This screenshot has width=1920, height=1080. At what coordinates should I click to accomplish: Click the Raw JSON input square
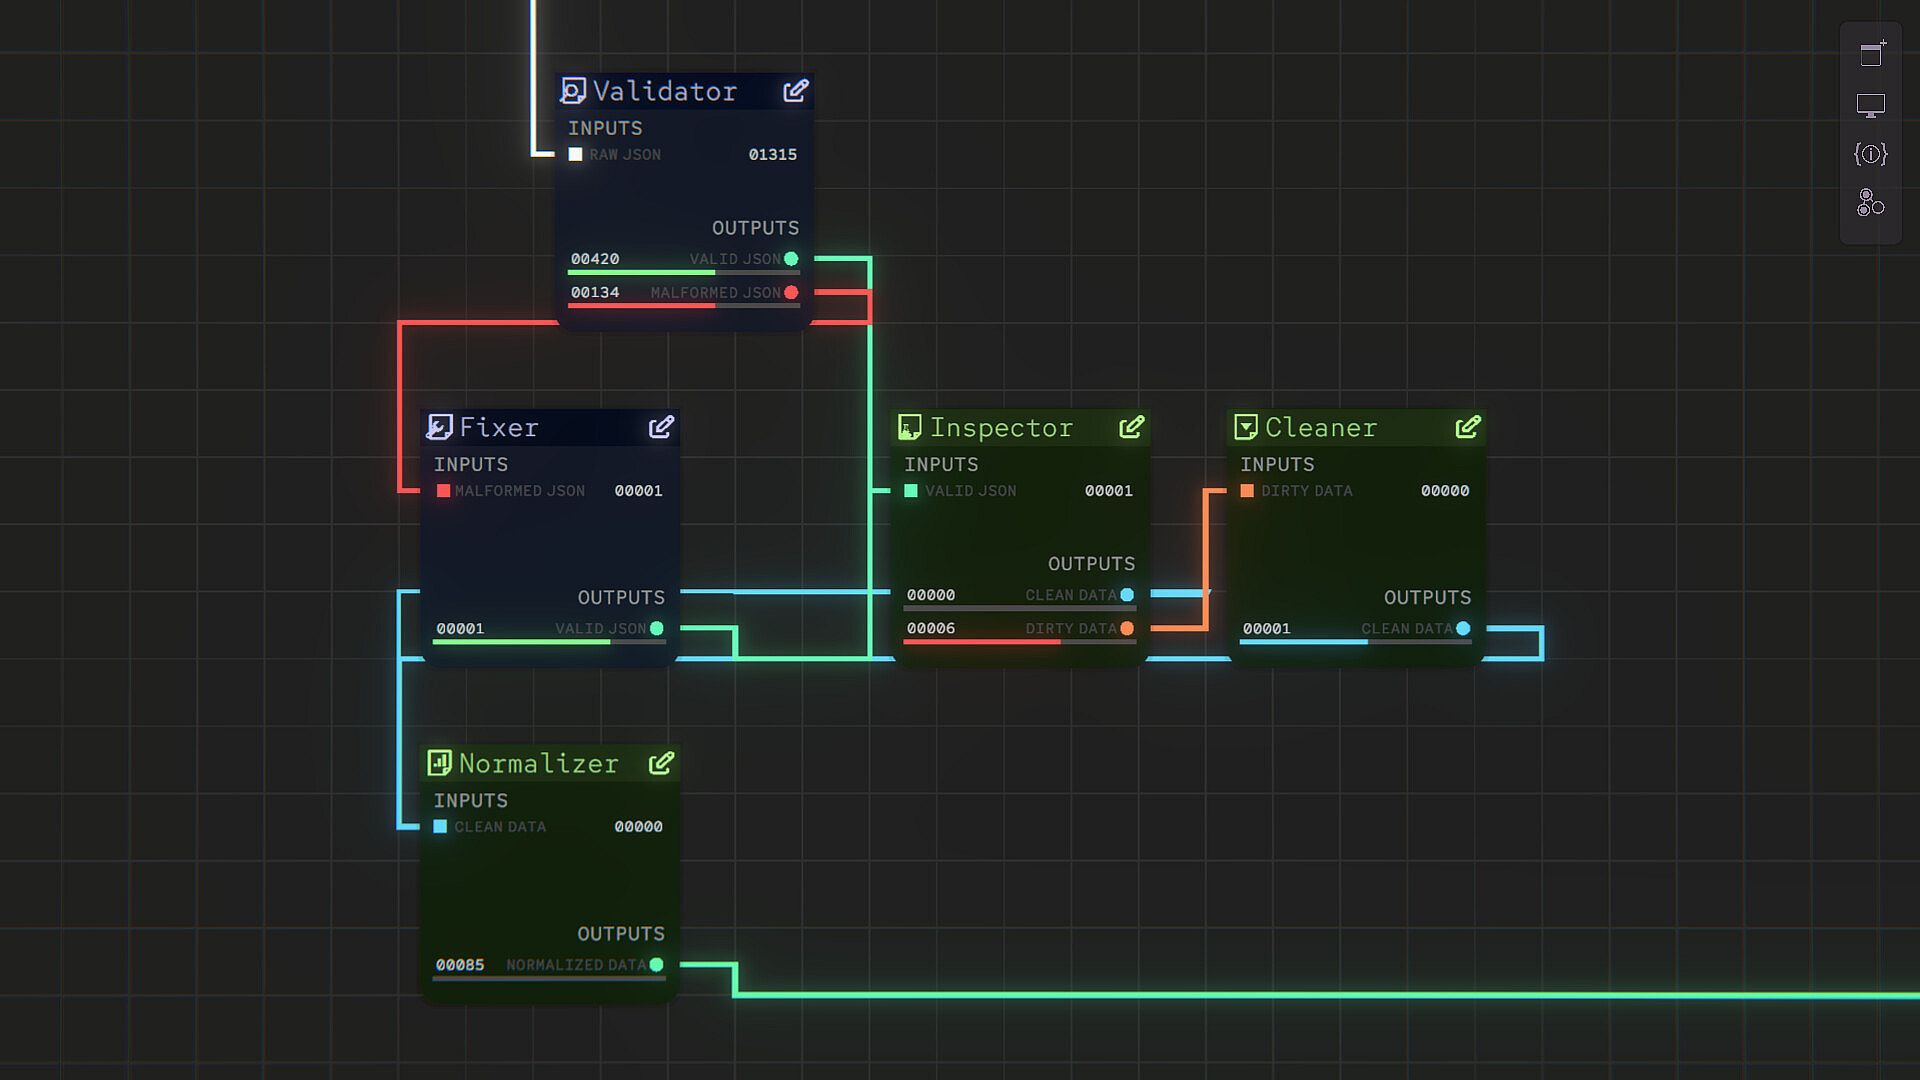575,155
